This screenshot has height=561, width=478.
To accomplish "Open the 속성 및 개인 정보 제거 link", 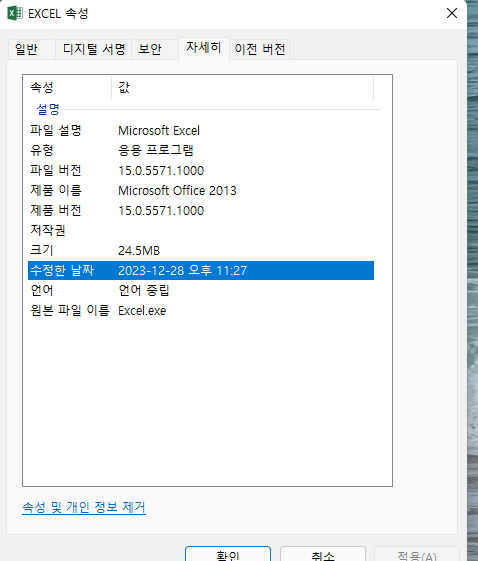I will point(84,507).
